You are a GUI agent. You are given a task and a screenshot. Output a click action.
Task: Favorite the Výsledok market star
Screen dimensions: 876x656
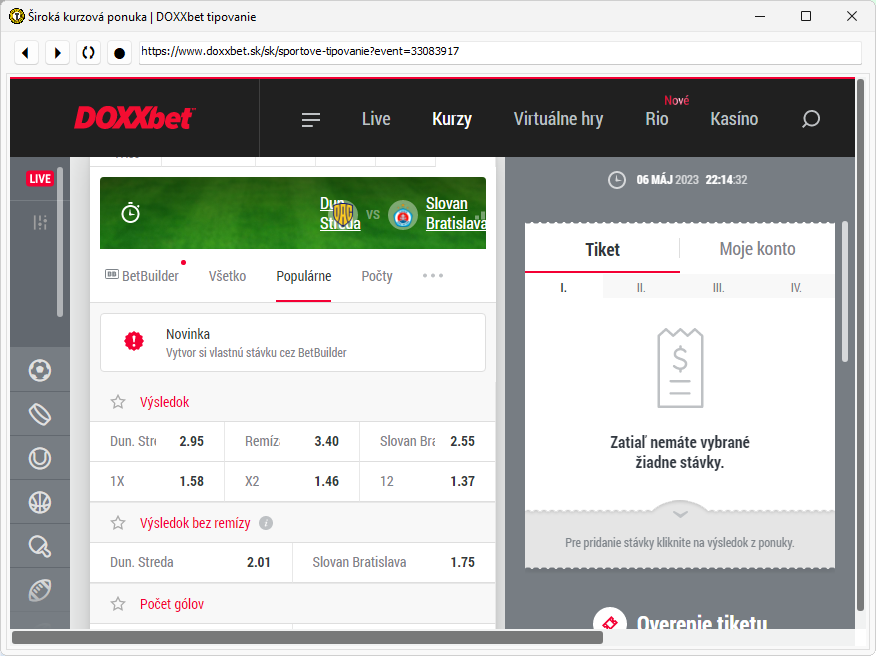coord(118,402)
